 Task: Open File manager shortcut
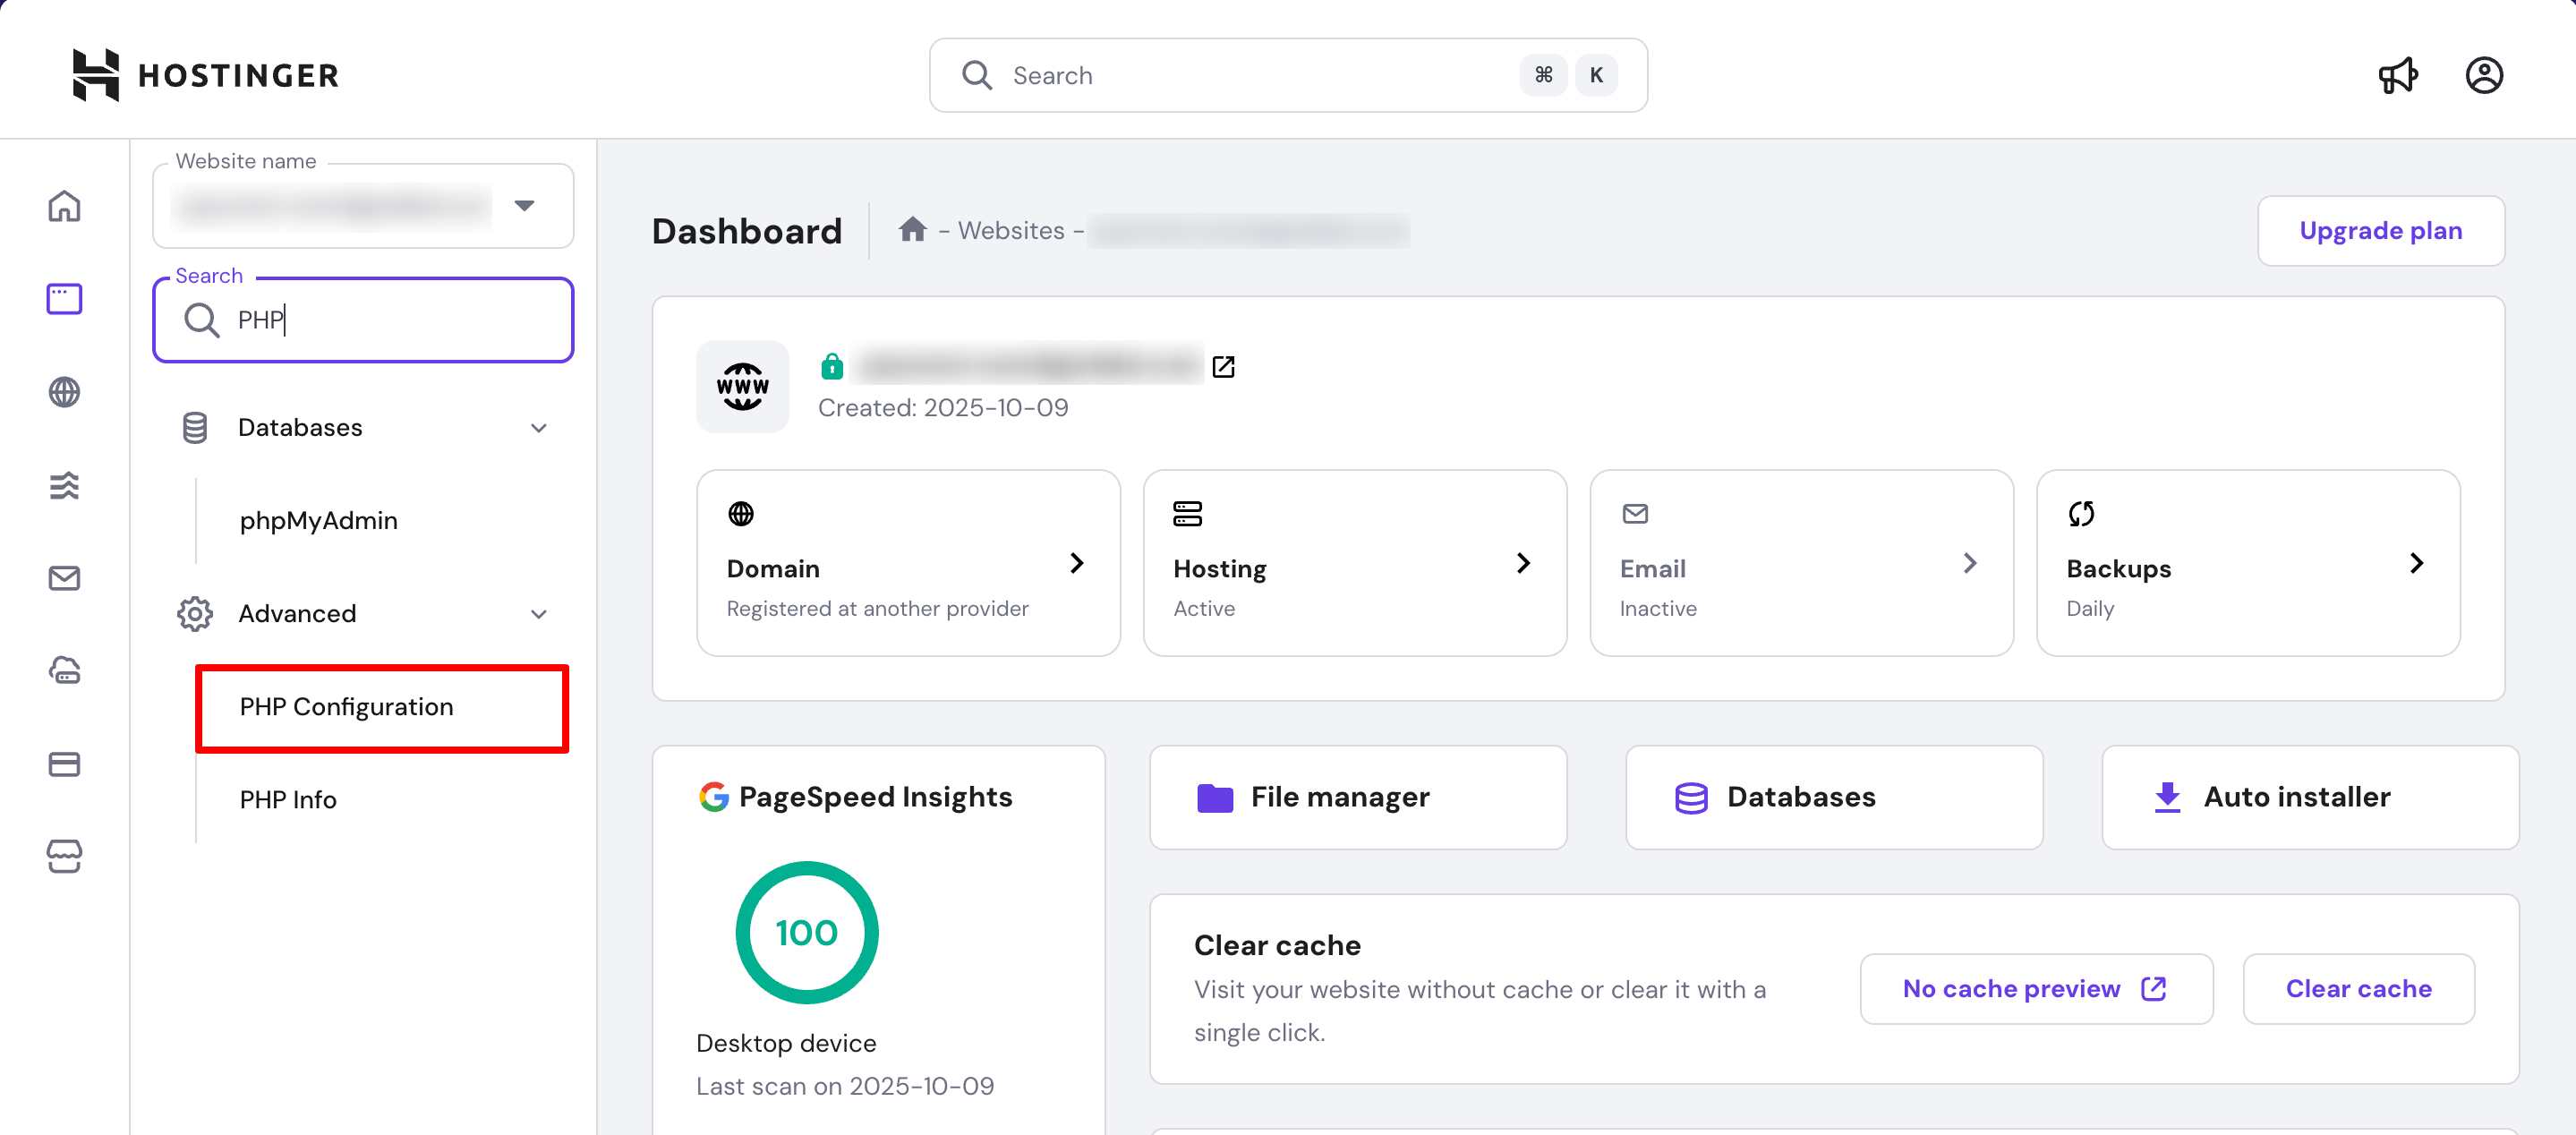[x=1358, y=797]
